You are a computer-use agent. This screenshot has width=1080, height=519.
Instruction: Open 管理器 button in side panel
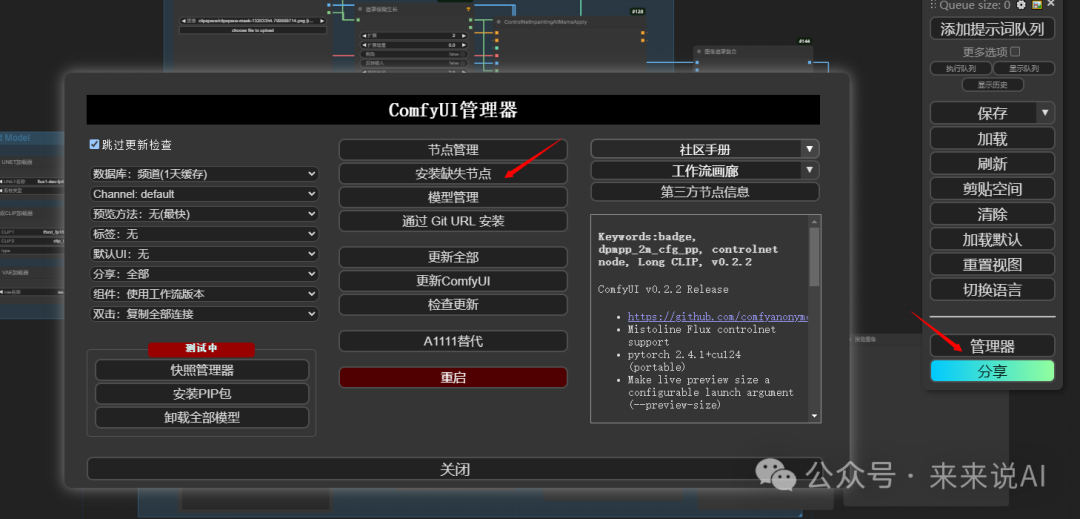tap(993, 346)
